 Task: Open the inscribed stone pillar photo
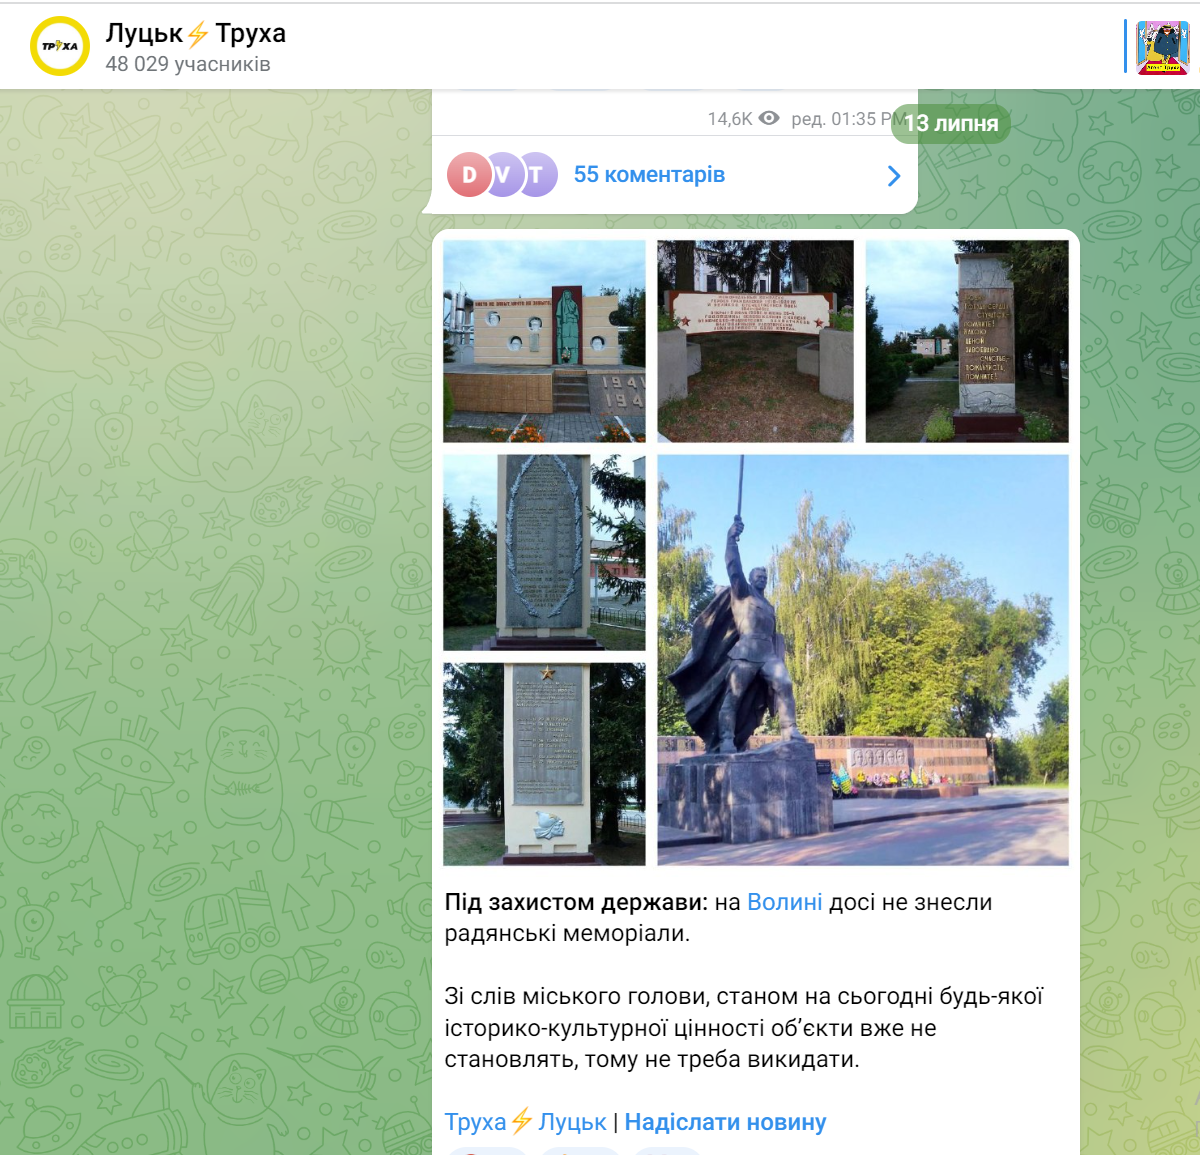966,341
